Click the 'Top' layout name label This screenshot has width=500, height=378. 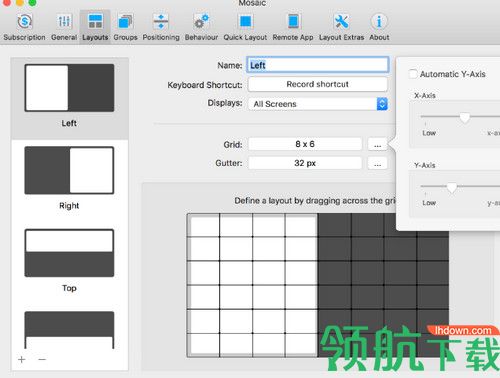point(69,288)
